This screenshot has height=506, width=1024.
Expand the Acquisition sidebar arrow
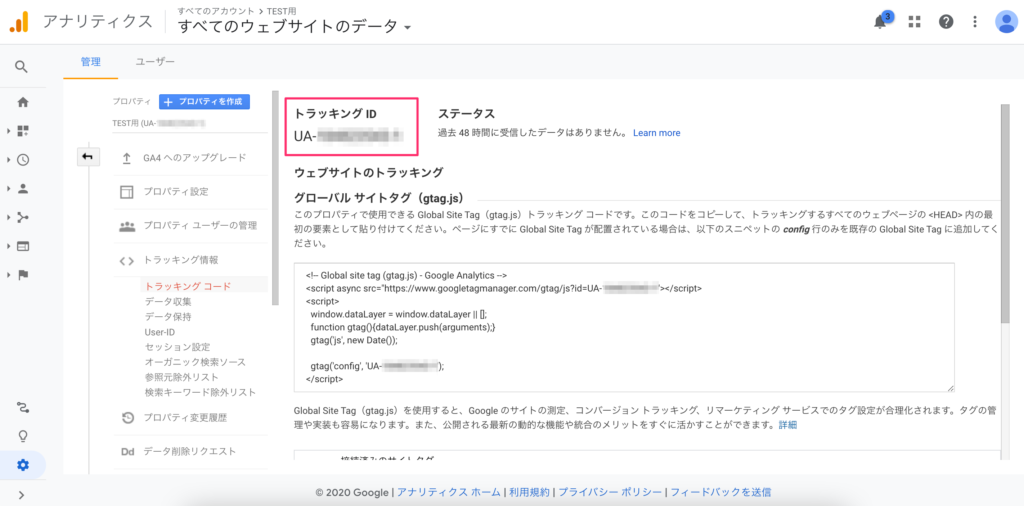[9, 217]
